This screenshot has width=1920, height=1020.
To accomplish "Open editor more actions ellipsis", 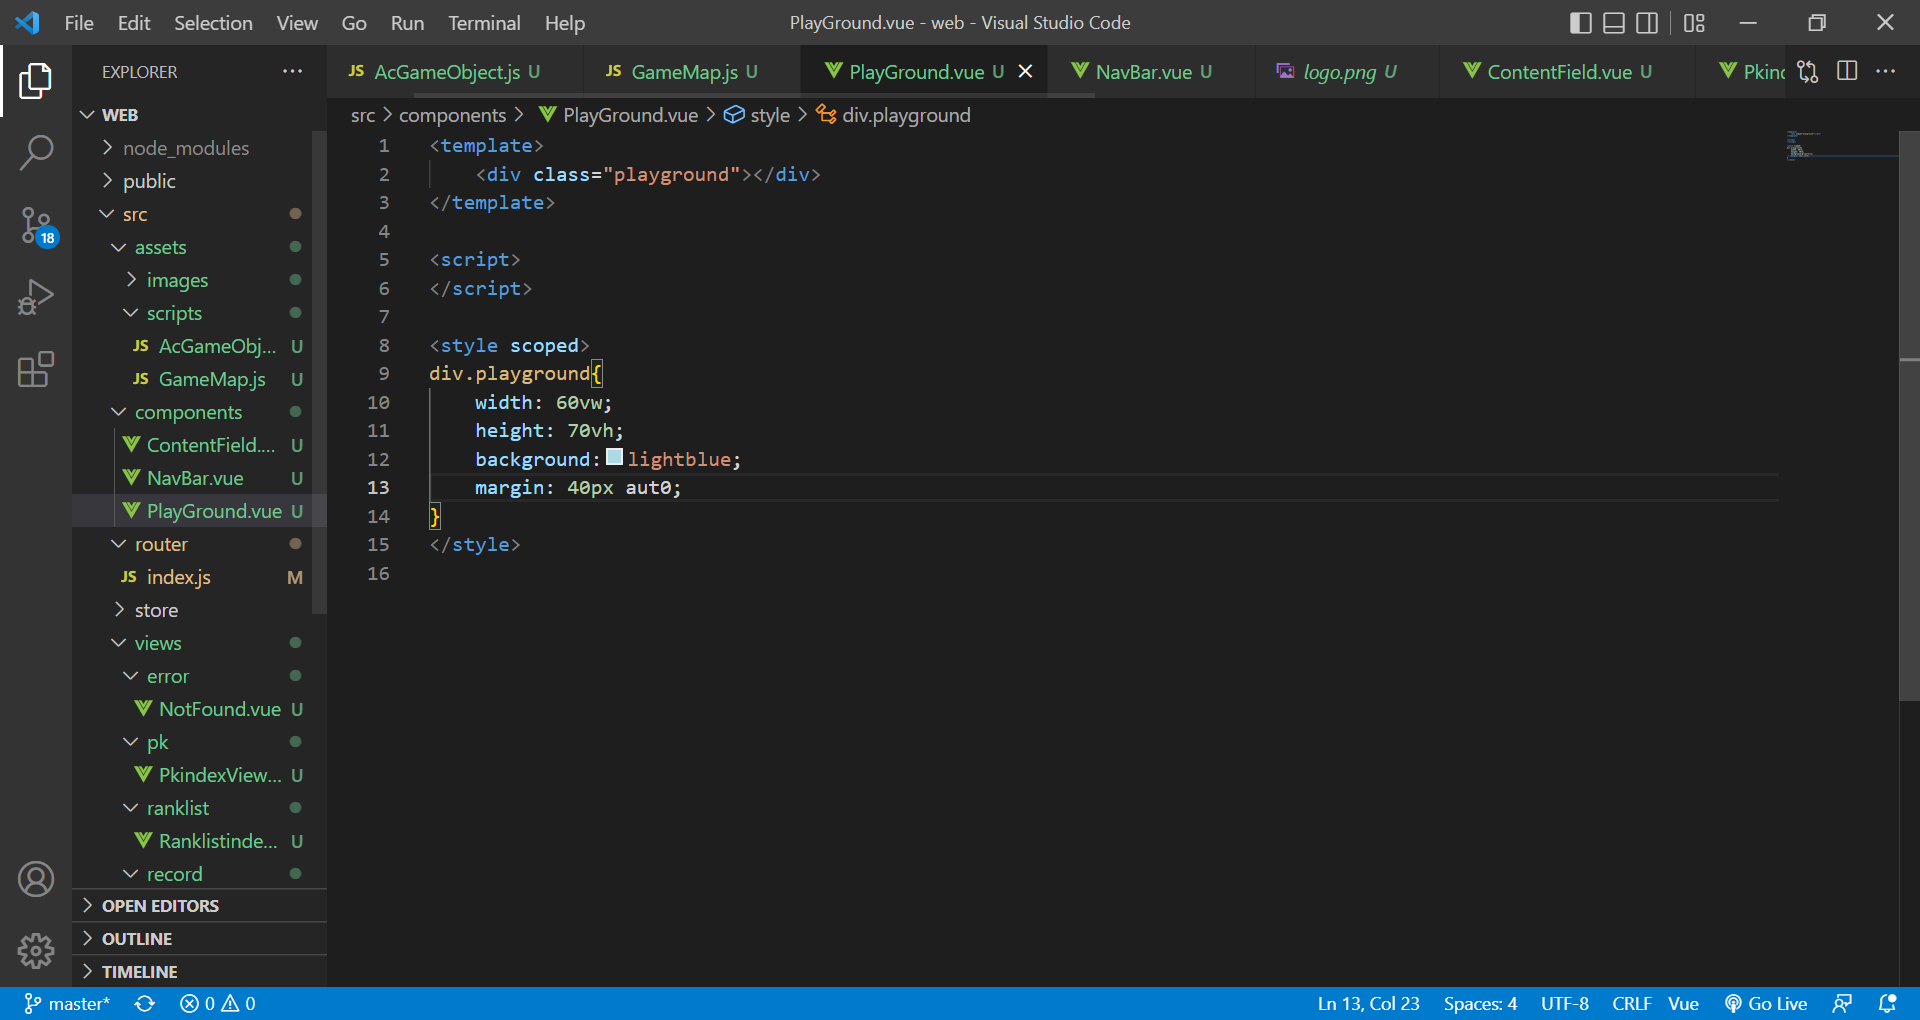I will (1885, 71).
